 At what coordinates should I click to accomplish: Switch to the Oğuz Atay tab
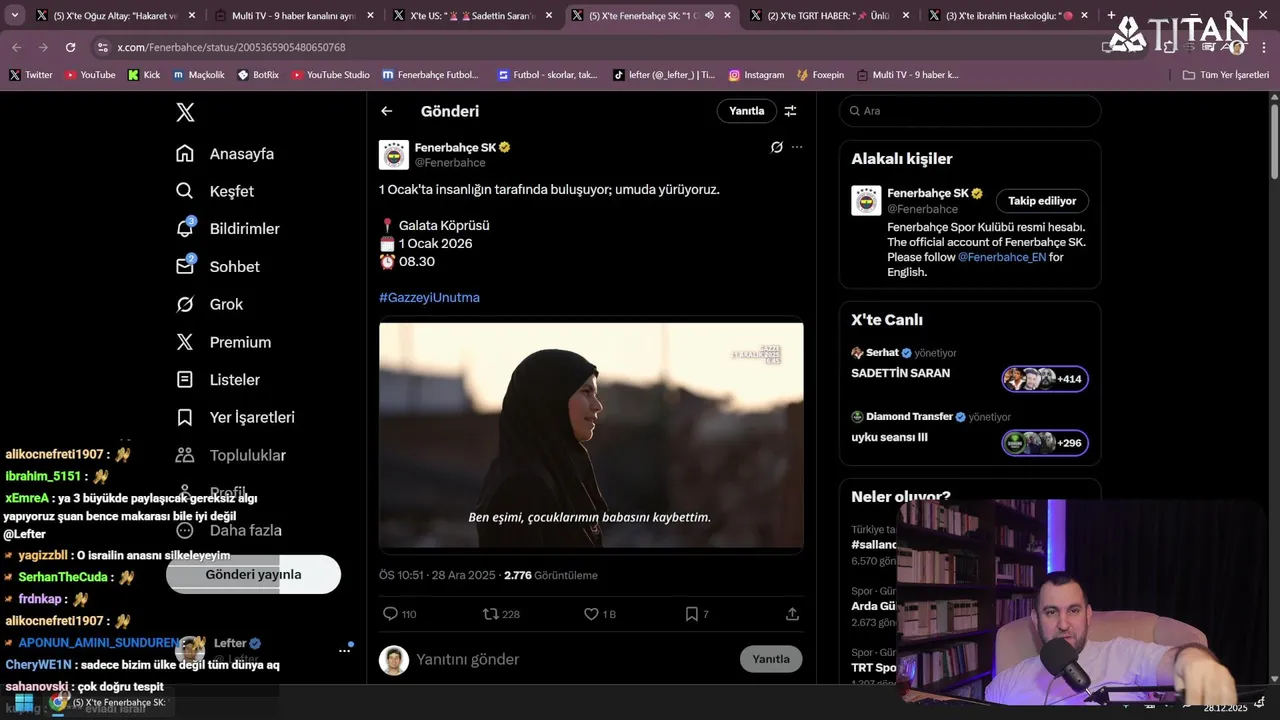[x=114, y=15]
